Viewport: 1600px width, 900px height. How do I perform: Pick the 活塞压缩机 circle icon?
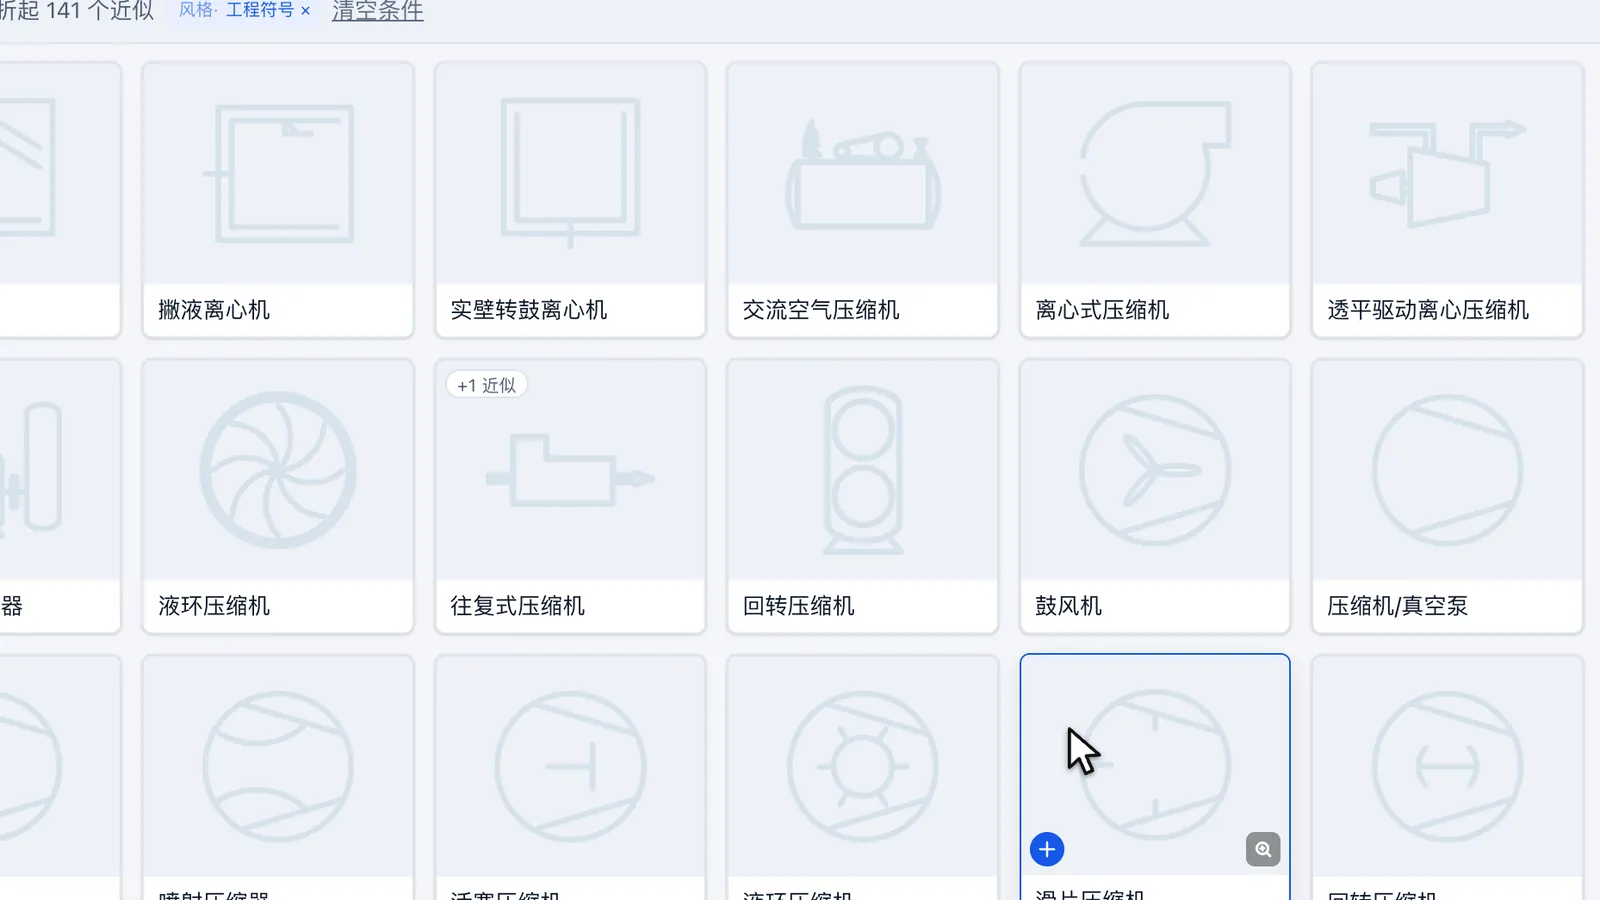570,766
